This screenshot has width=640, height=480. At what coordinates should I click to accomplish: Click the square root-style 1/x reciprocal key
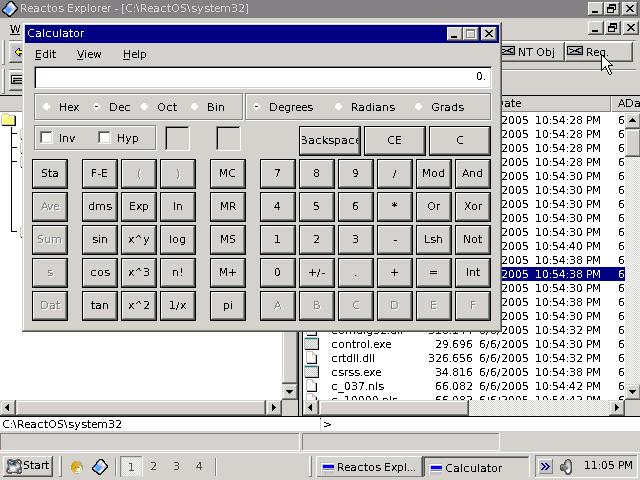[x=177, y=305]
